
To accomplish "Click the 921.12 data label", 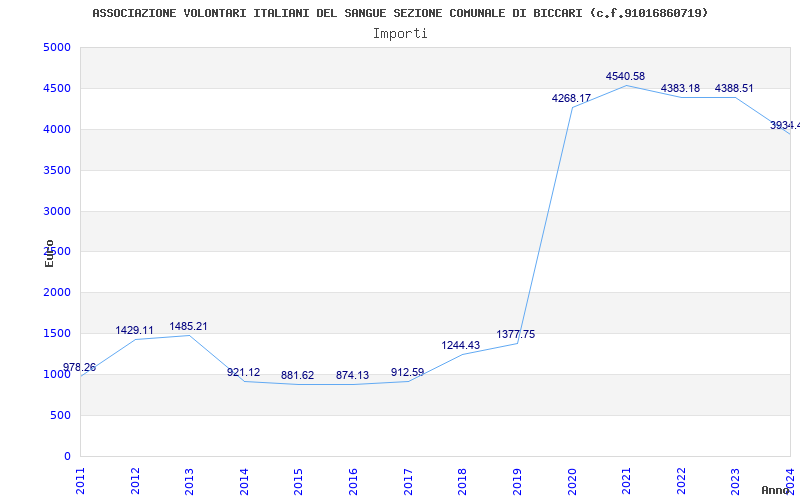I will coord(243,373).
